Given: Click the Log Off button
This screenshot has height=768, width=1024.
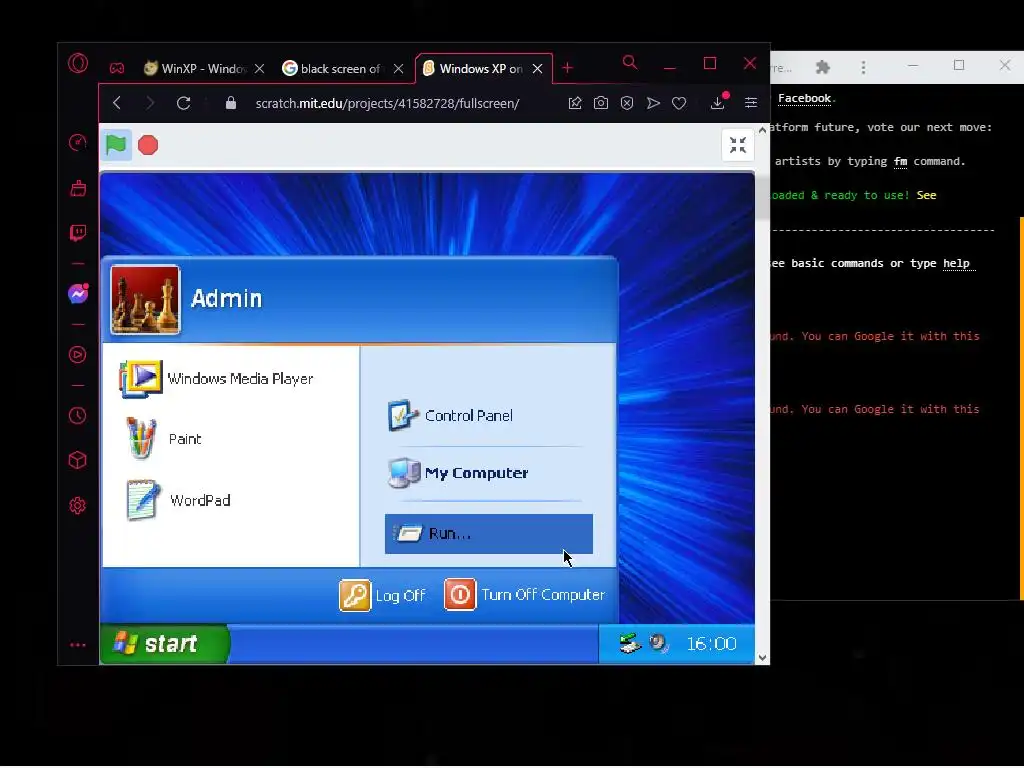Looking at the screenshot, I should 382,595.
